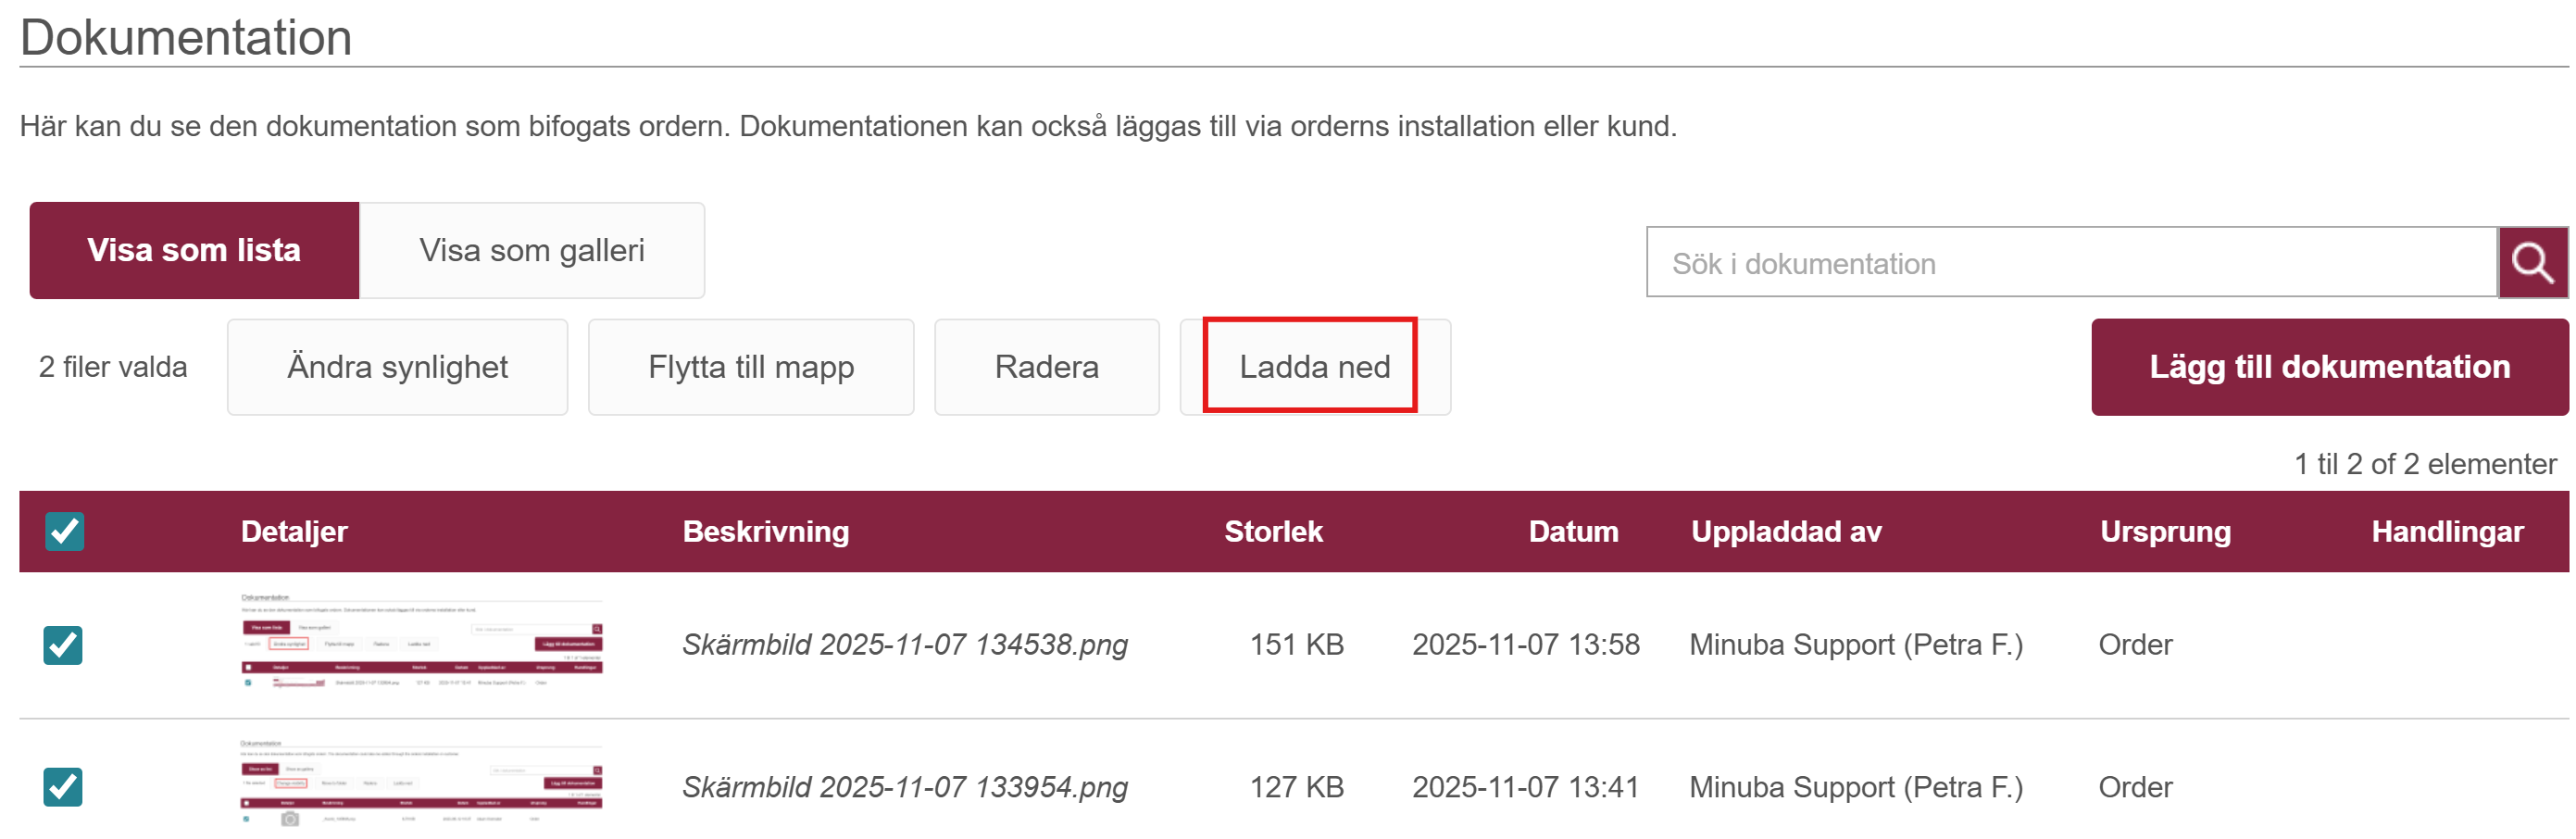2576x839 pixels.
Task: Open thumbnail of Skärmbild 133954.png
Action: 421,785
